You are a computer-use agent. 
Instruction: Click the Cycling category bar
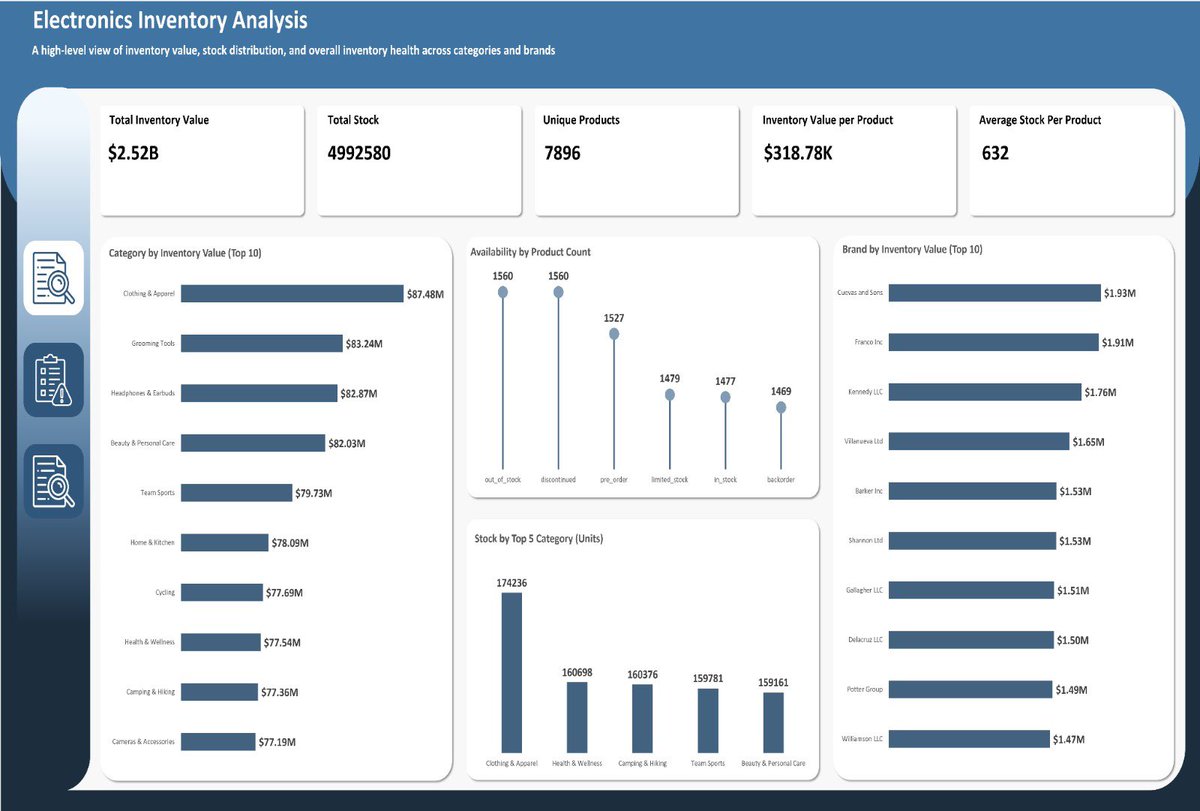coord(222,592)
